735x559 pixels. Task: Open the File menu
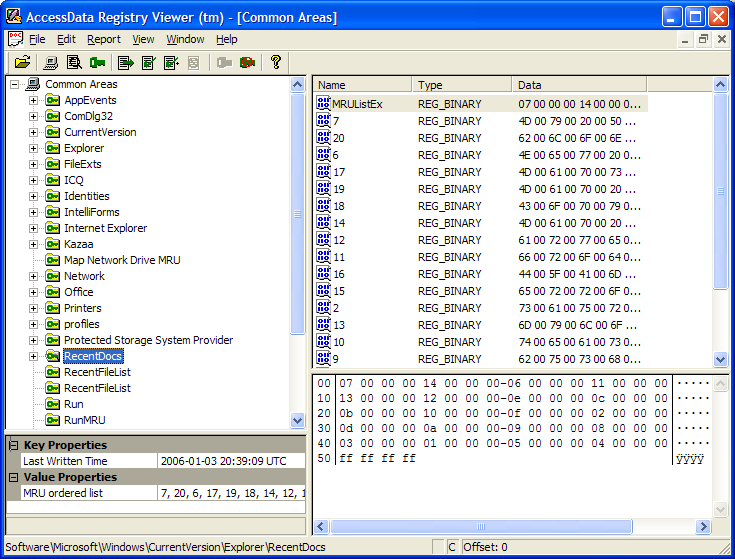click(37, 39)
